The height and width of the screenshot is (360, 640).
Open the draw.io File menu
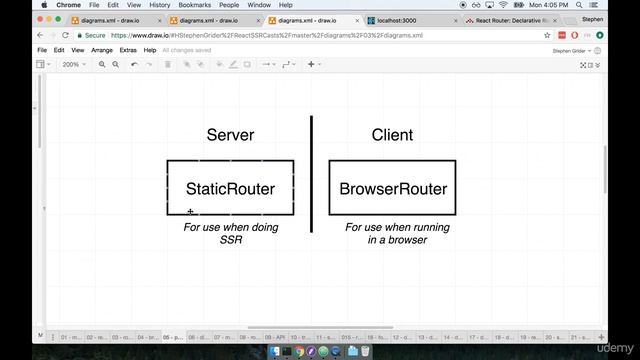[42, 50]
